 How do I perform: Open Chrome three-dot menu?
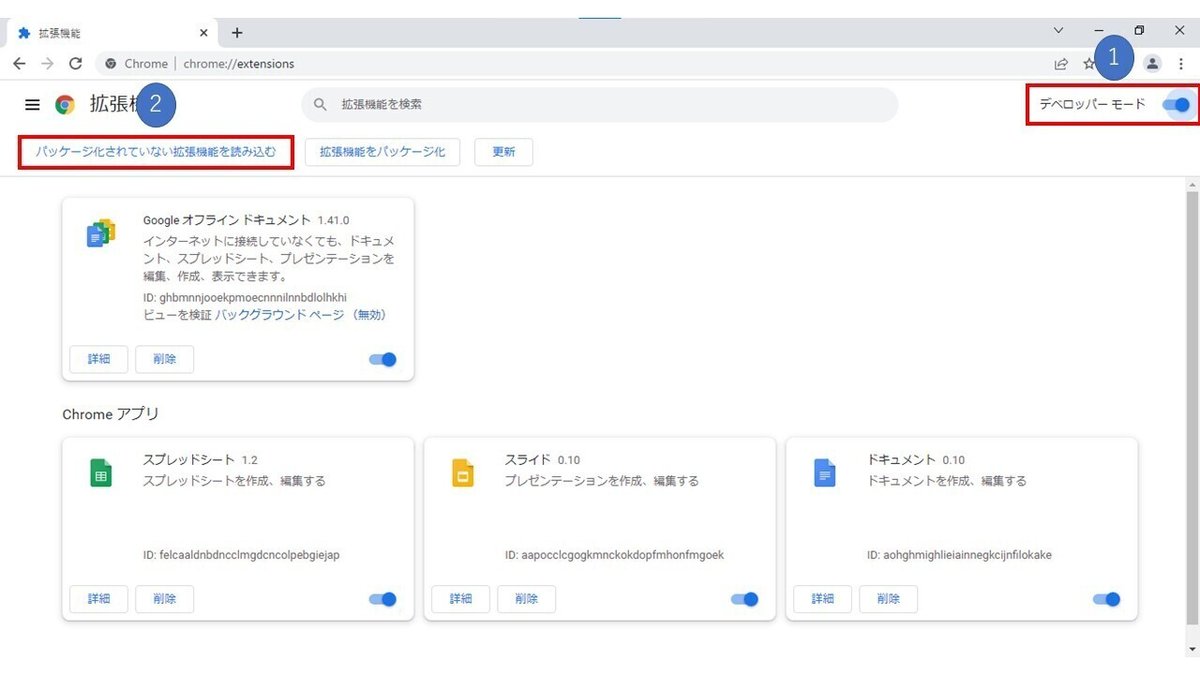coord(1181,63)
